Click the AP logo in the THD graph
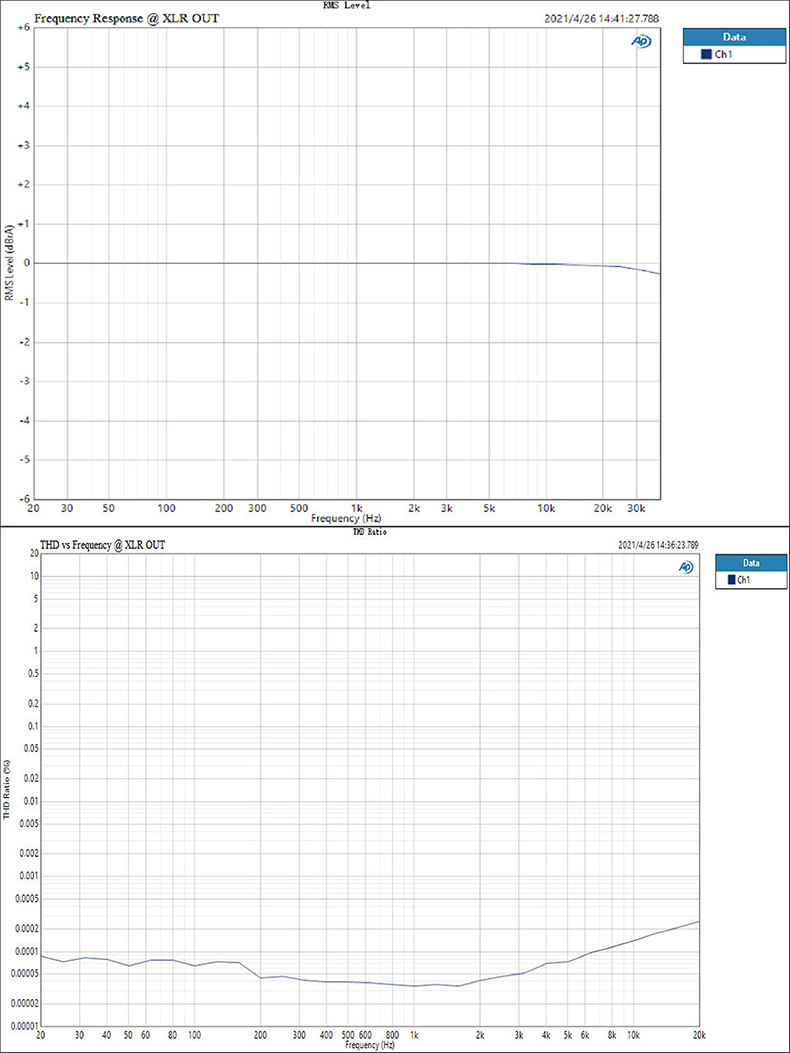This screenshot has height=1053, width=790. point(686,567)
